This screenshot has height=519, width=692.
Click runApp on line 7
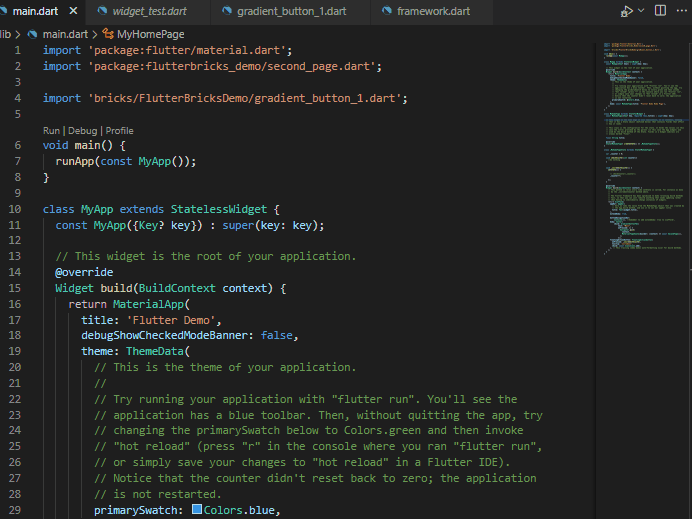(x=74, y=162)
